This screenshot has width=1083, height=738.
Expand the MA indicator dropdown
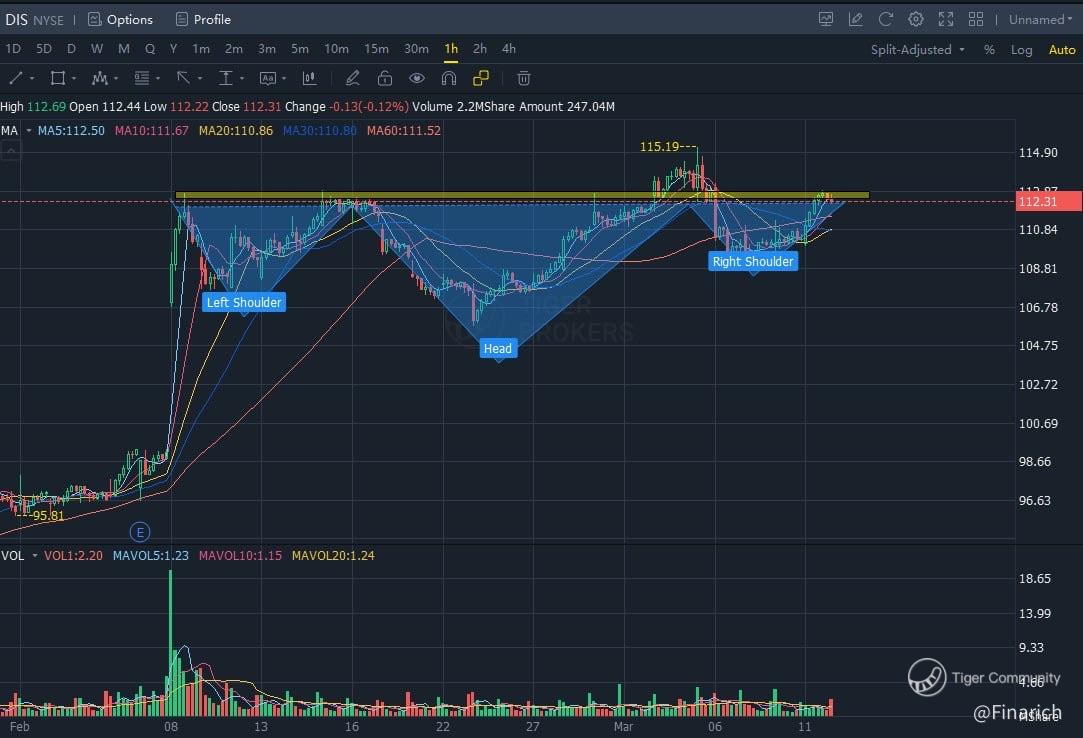click(x=29, y=131)
